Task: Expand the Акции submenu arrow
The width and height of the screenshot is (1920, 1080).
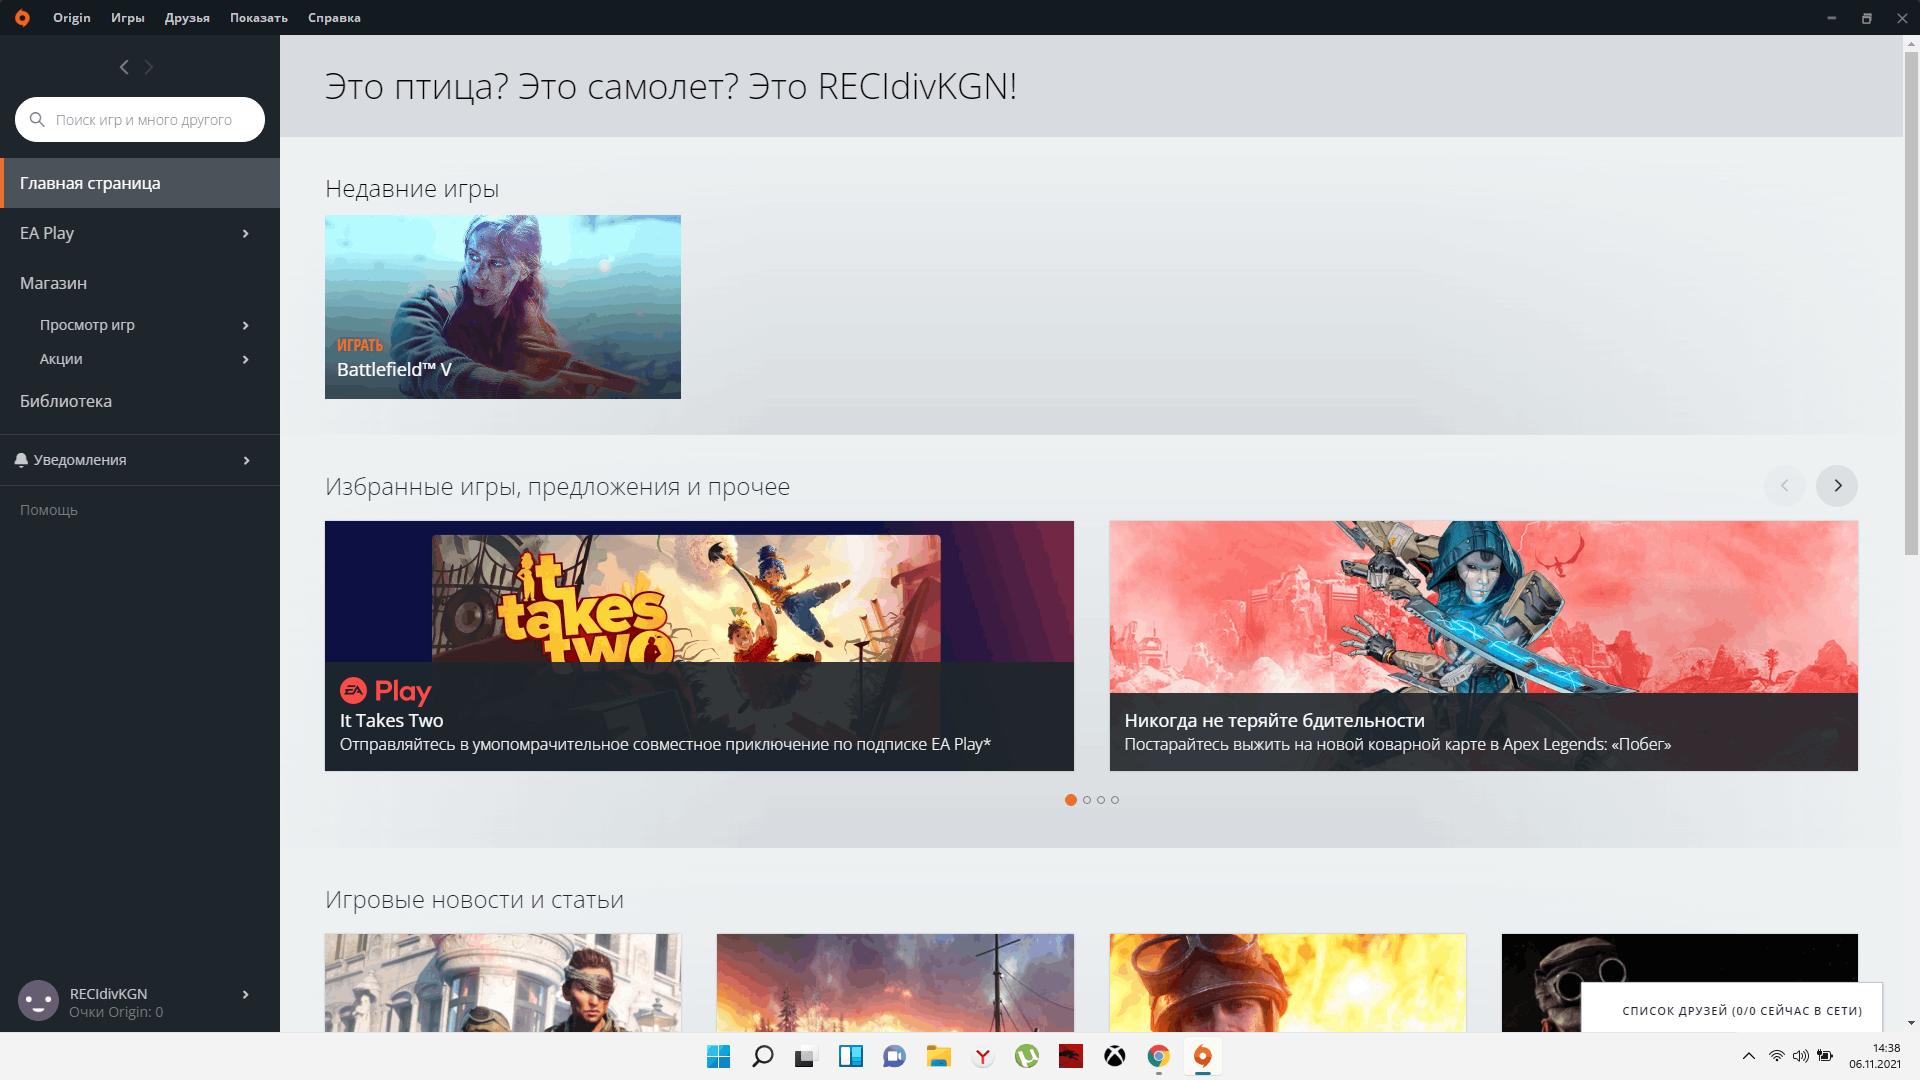Action: (x=245, y=359)
